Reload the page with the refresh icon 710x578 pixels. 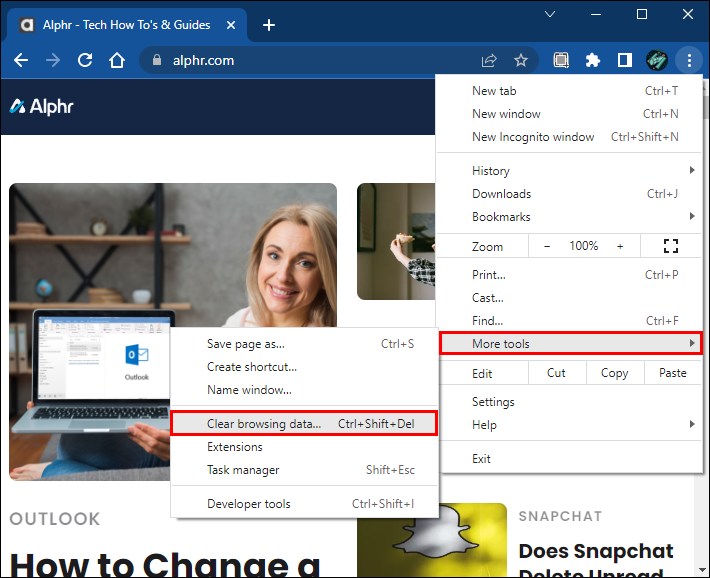[85, 60]
